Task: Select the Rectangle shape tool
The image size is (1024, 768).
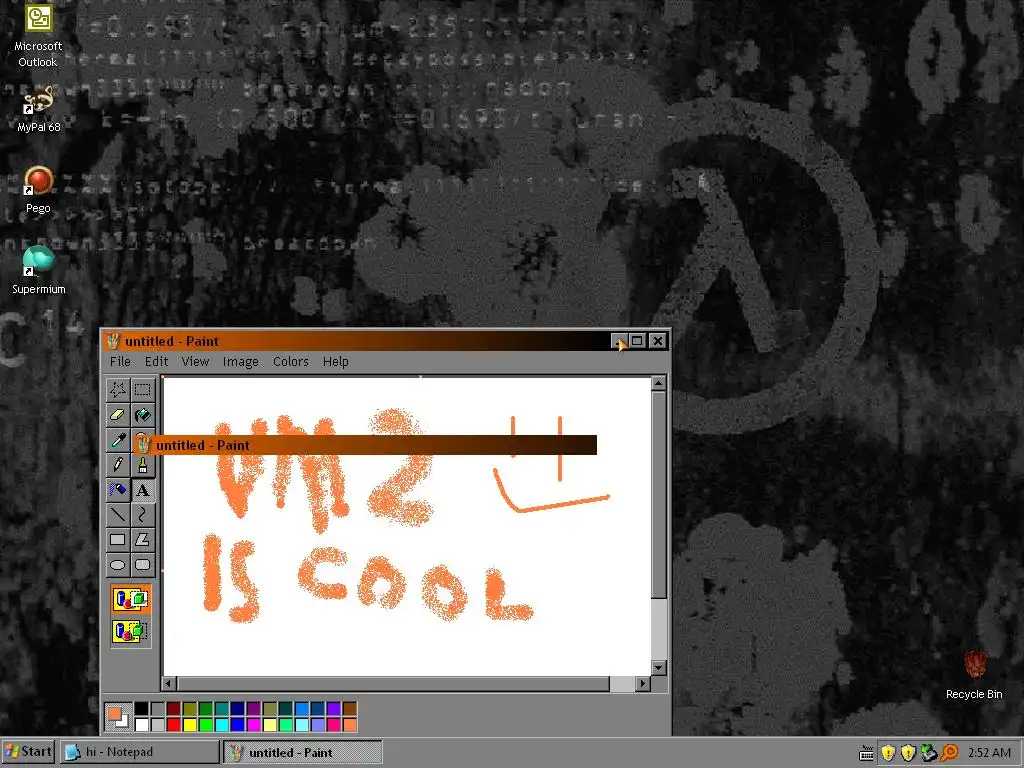Action: coord(118,539)
